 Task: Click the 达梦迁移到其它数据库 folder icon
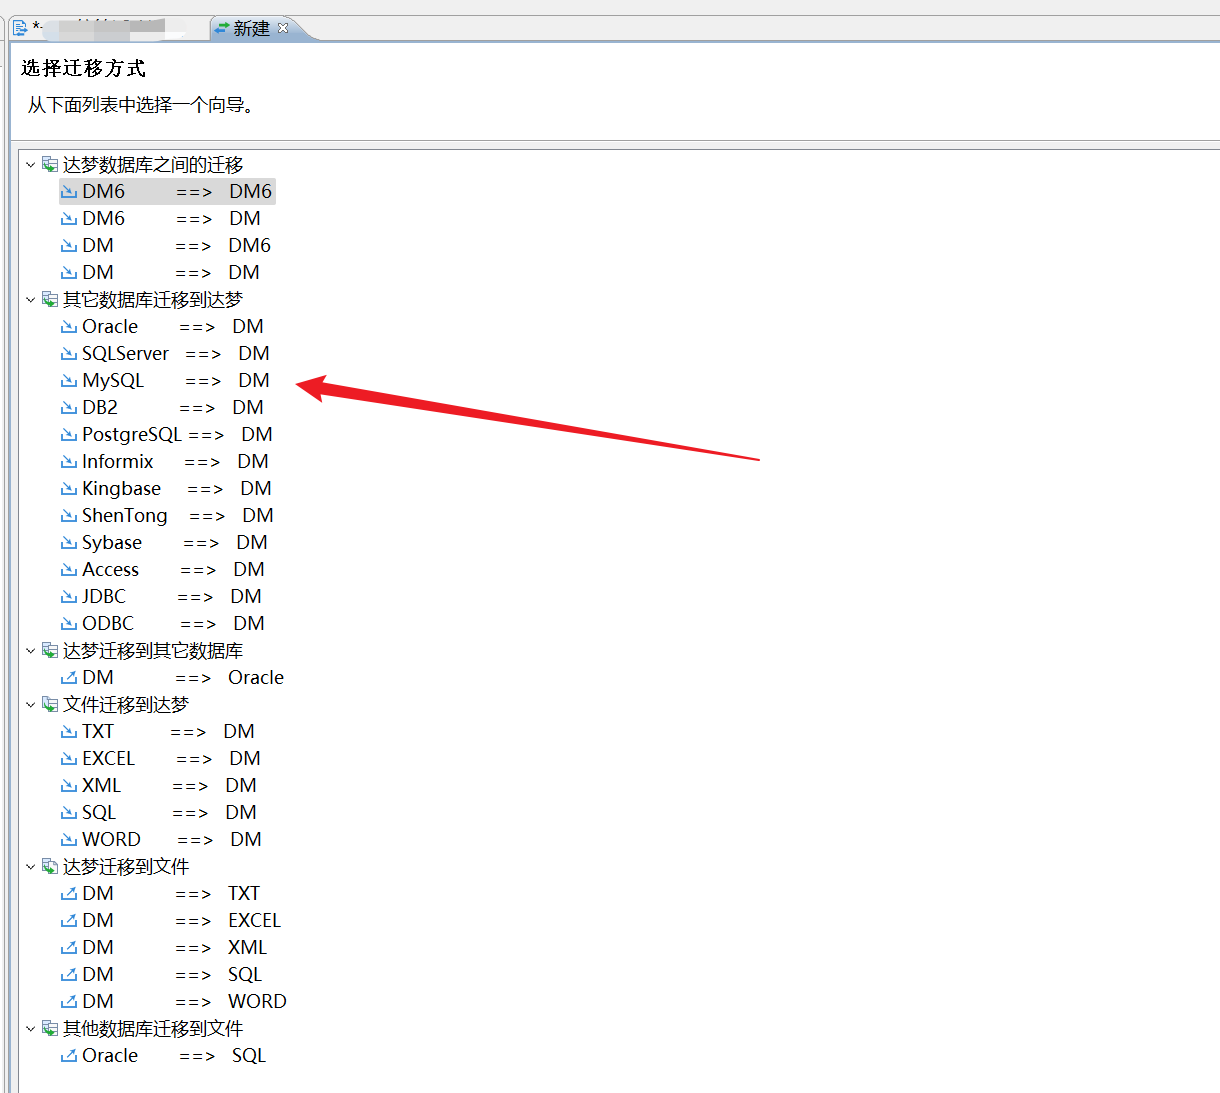point(50,650)
